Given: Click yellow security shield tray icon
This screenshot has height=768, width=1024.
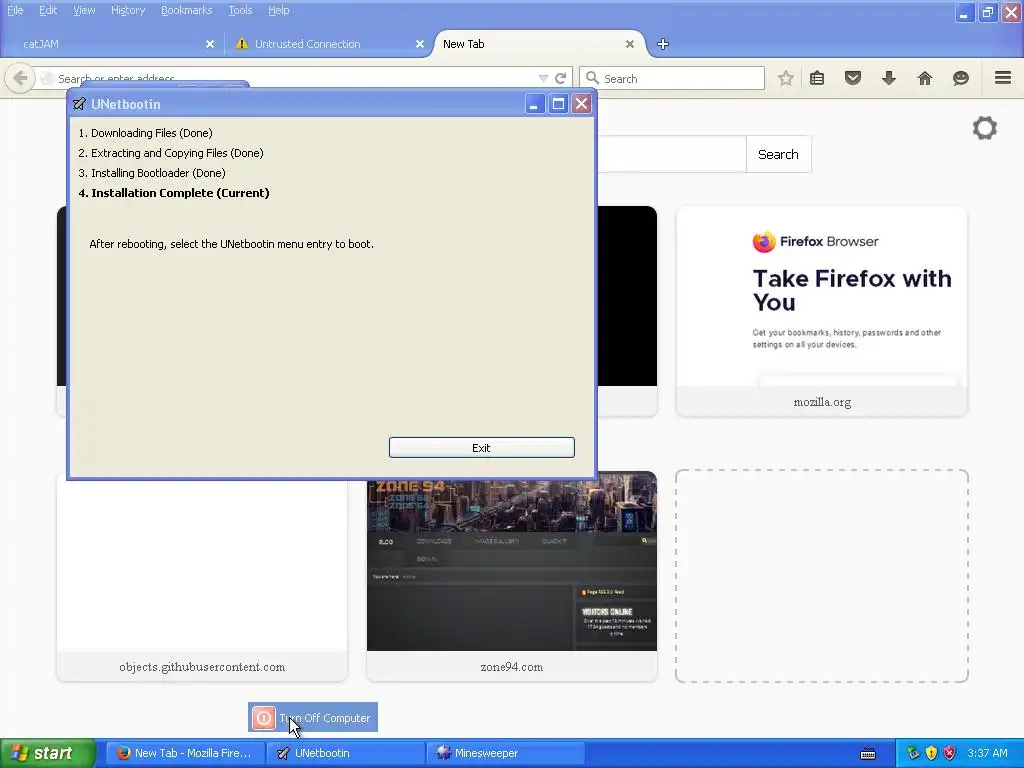Looking at the screenshot, I should pyautogui.click(x=931, y=753).
